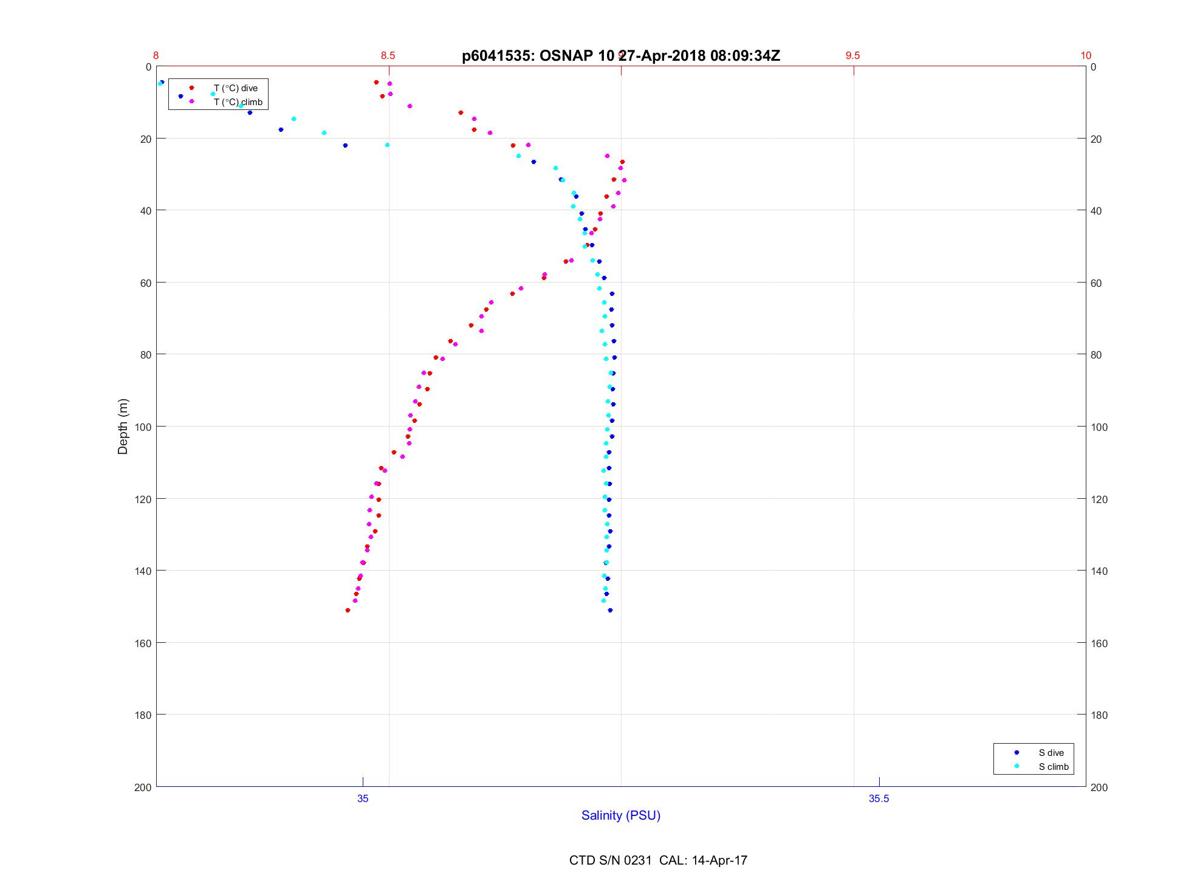Click the magenta marker beside 'T (°C) climb'

tap(191, 101)
